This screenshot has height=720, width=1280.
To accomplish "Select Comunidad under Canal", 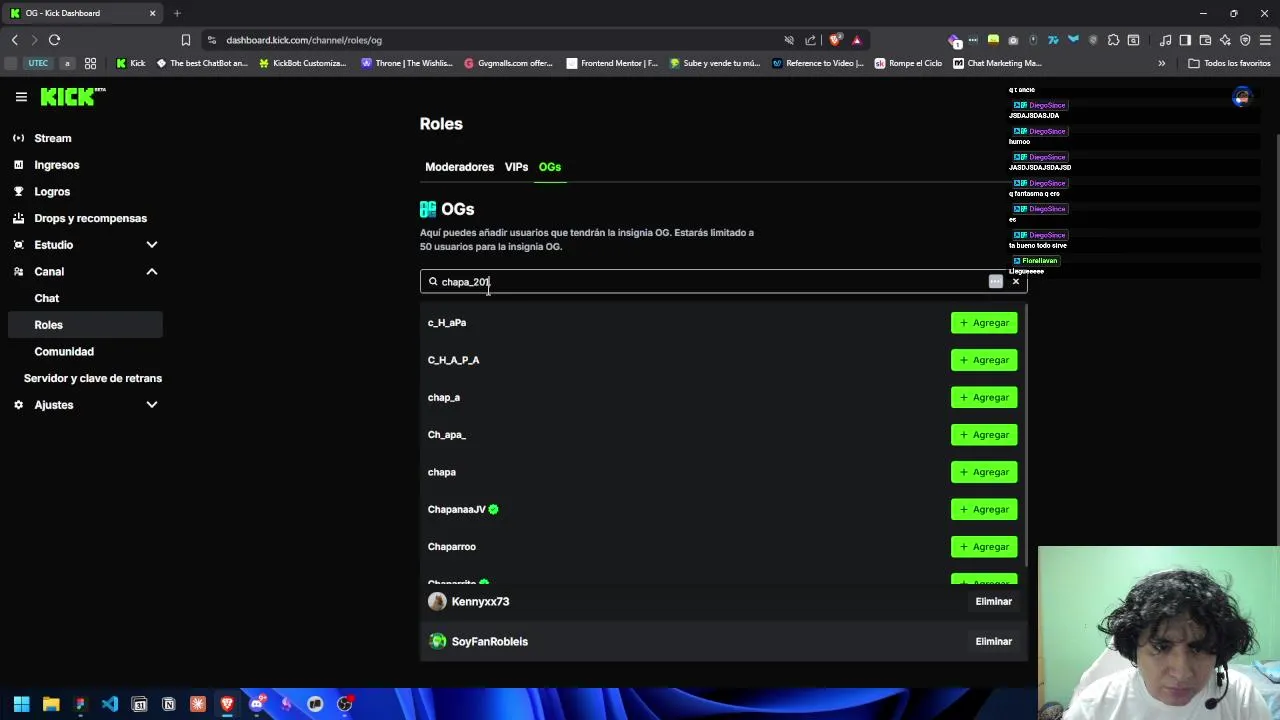I will point(64,352).
